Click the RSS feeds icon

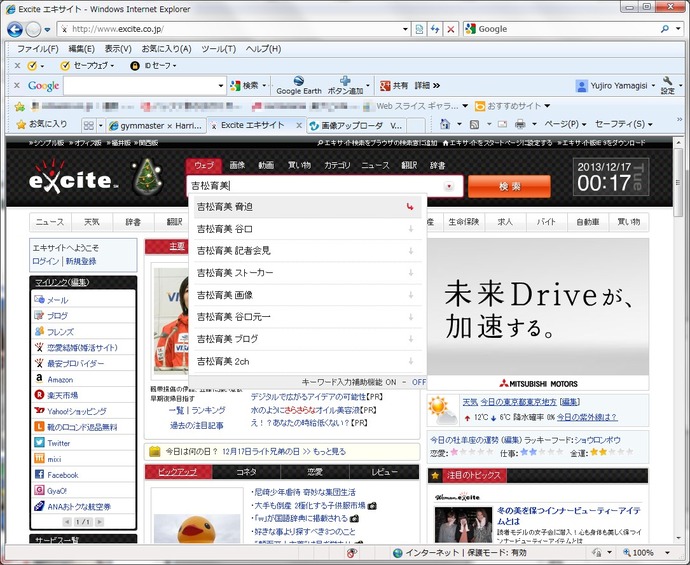[474, 125]
